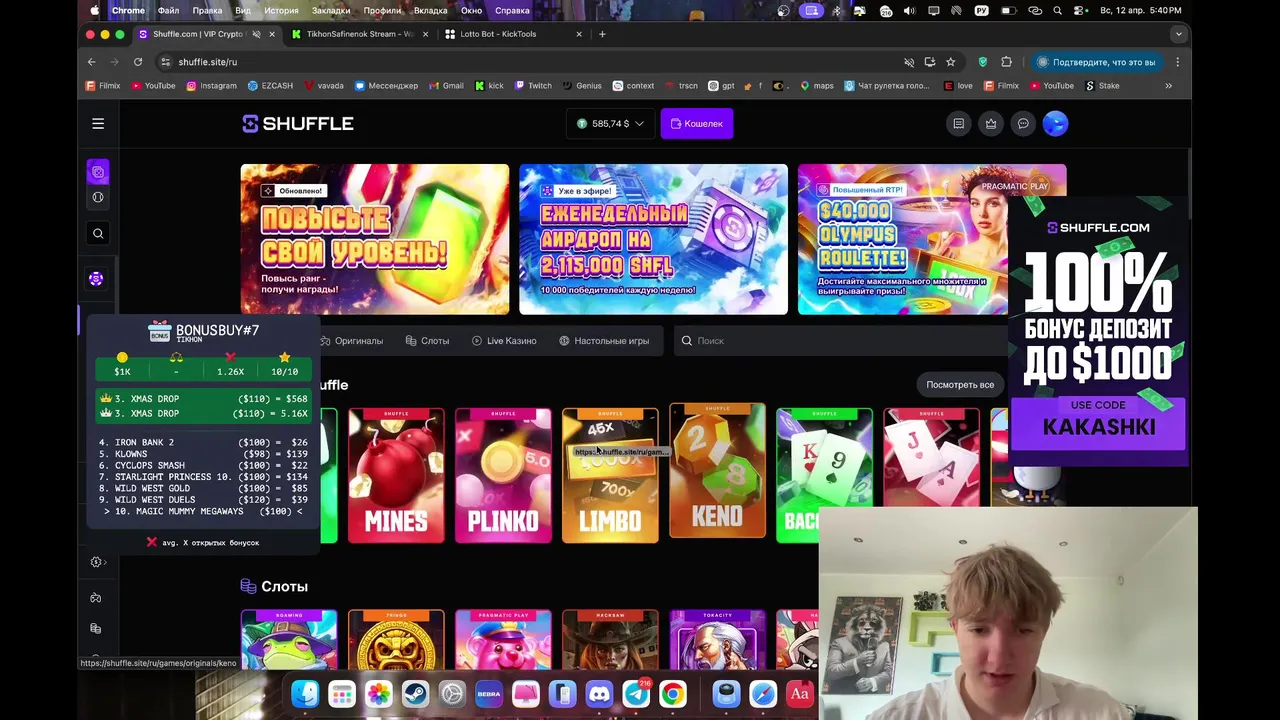Screen dimensions: 1280x720
Task: Click the Shuffle logo
Action: click(298, 123)
